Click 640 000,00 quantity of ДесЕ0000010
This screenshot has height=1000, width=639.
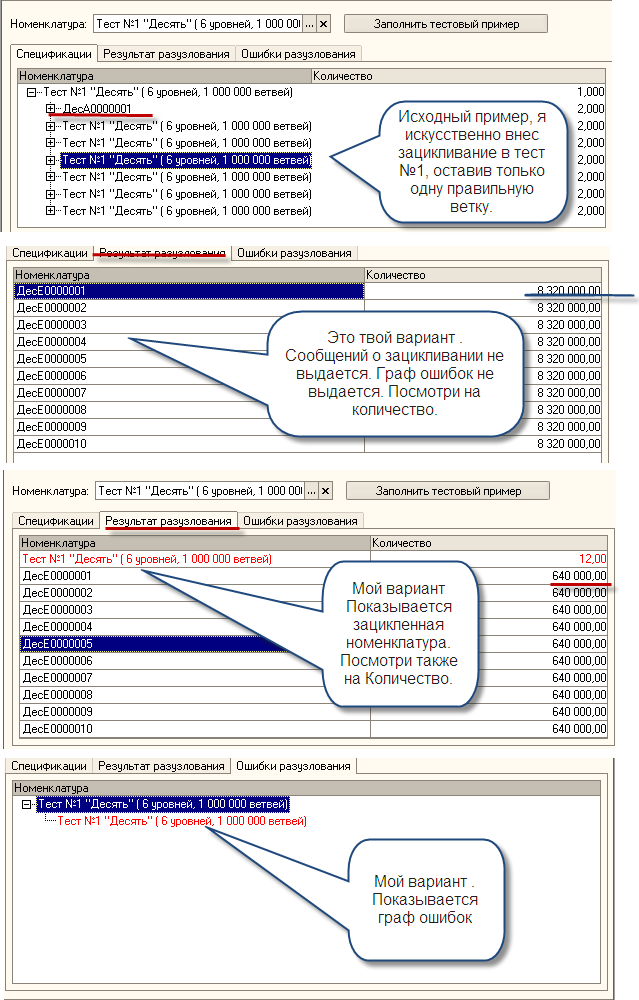(x=489, y=729)
